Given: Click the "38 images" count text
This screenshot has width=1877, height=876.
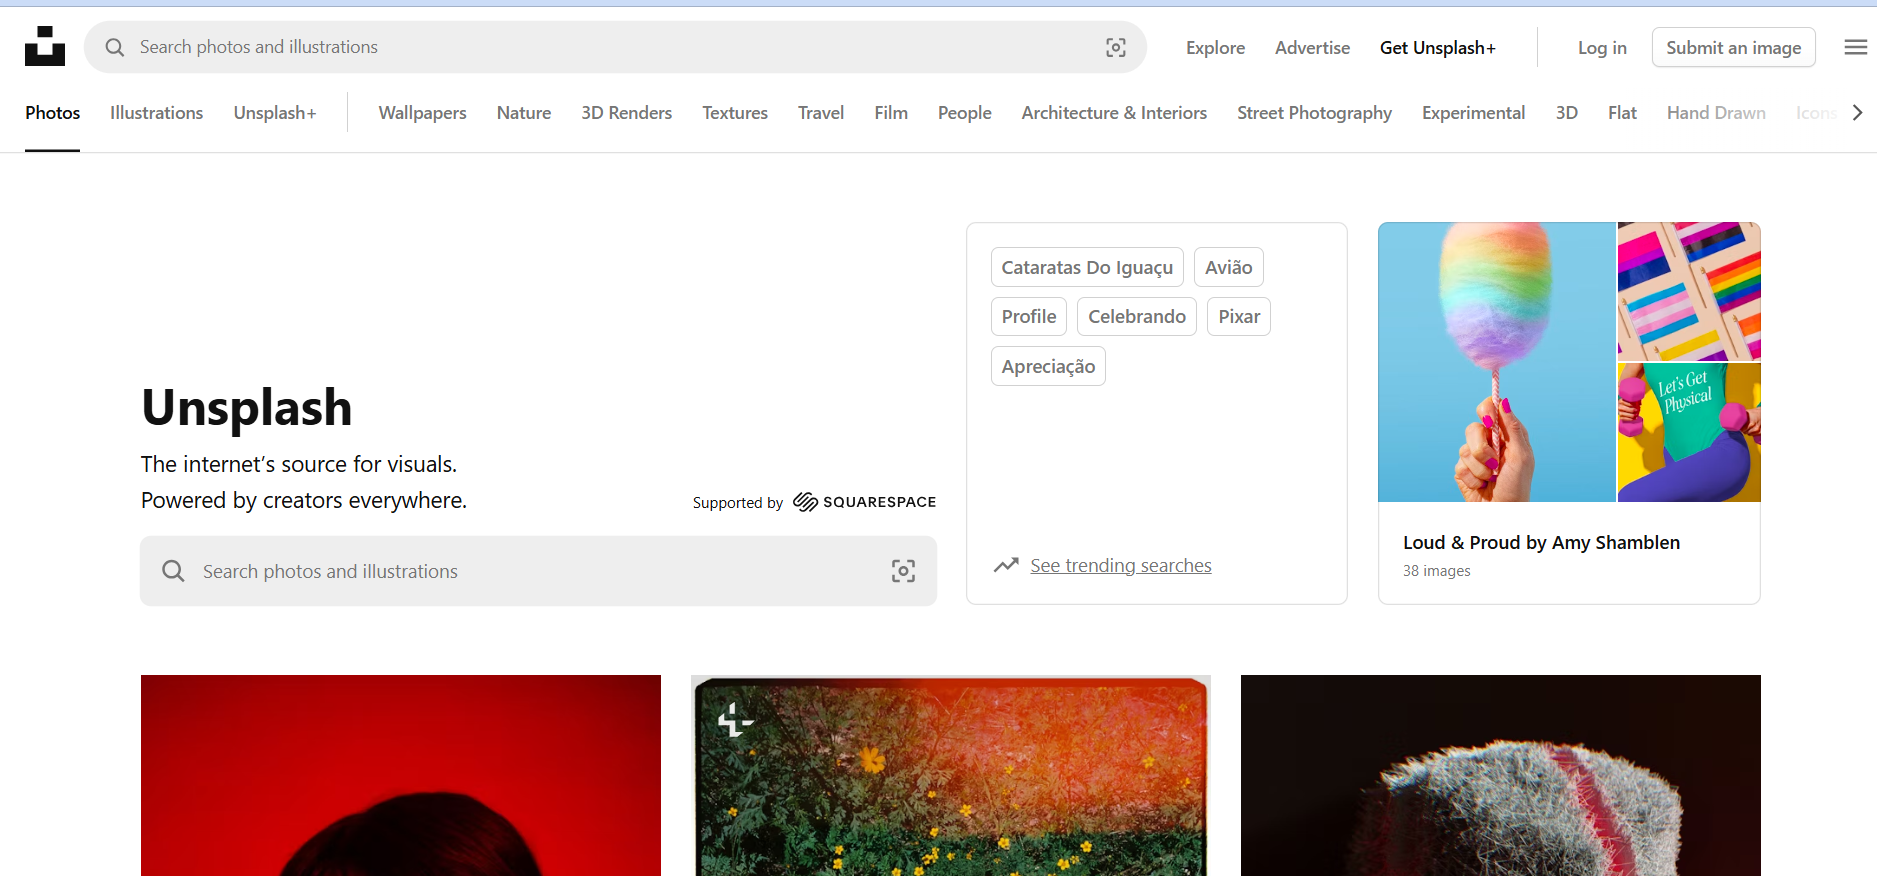Looking at the screenshot, I should pyautogui.click(x=1437, y=571).
